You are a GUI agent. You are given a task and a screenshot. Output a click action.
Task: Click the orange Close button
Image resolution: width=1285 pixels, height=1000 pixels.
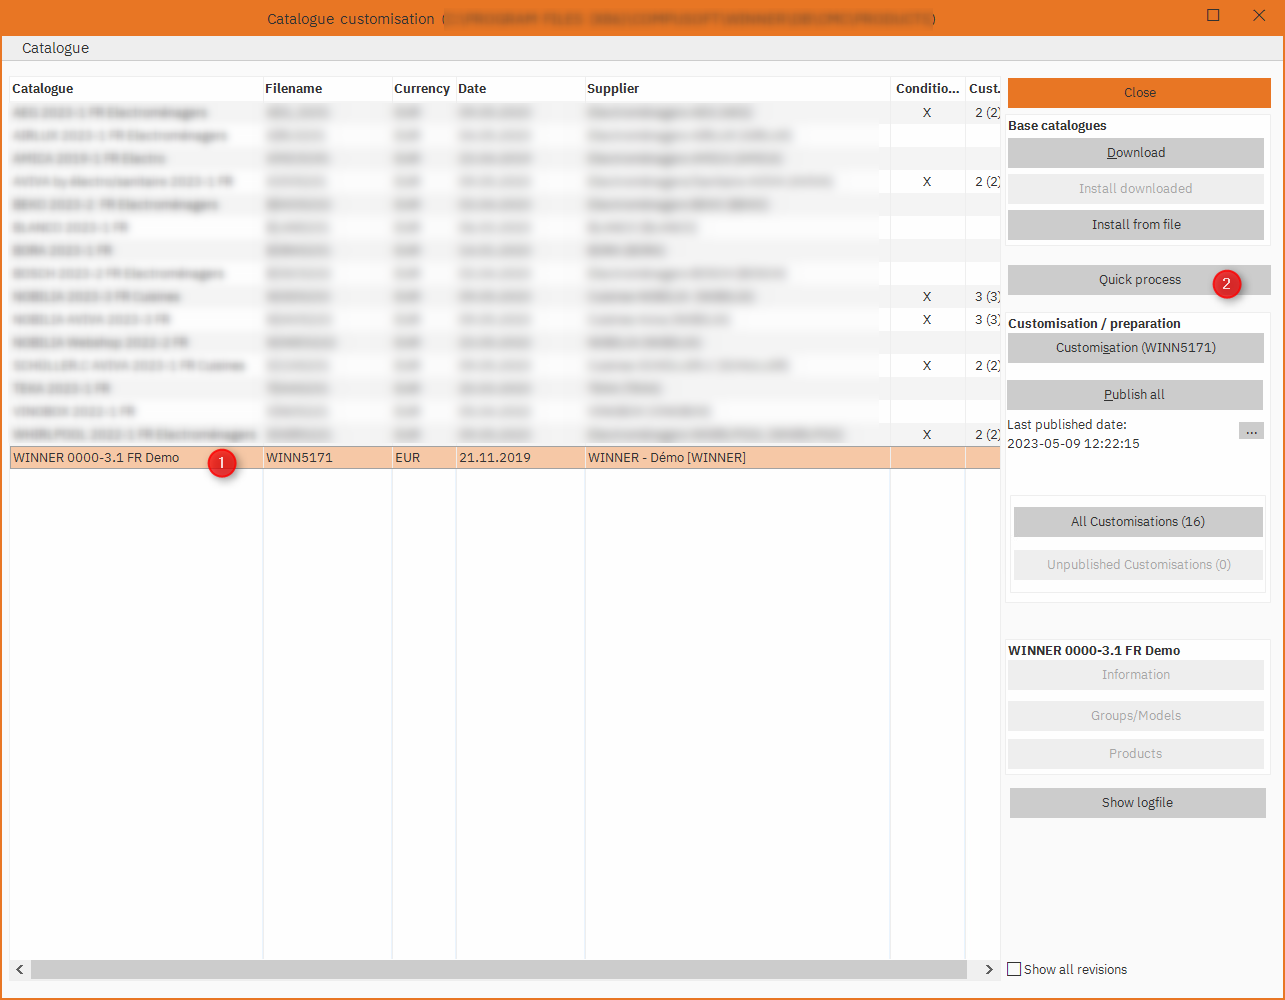click(x=1138, y=93)
